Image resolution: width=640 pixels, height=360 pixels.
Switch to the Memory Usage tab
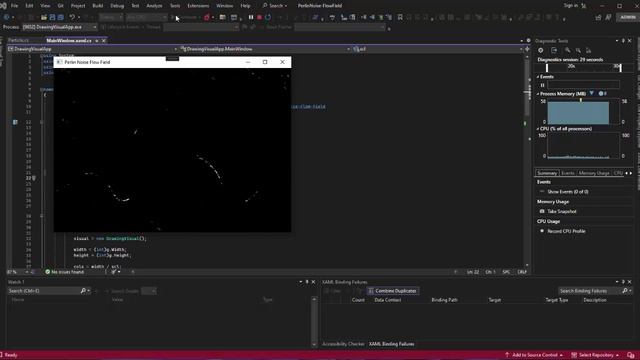[594, 173]
